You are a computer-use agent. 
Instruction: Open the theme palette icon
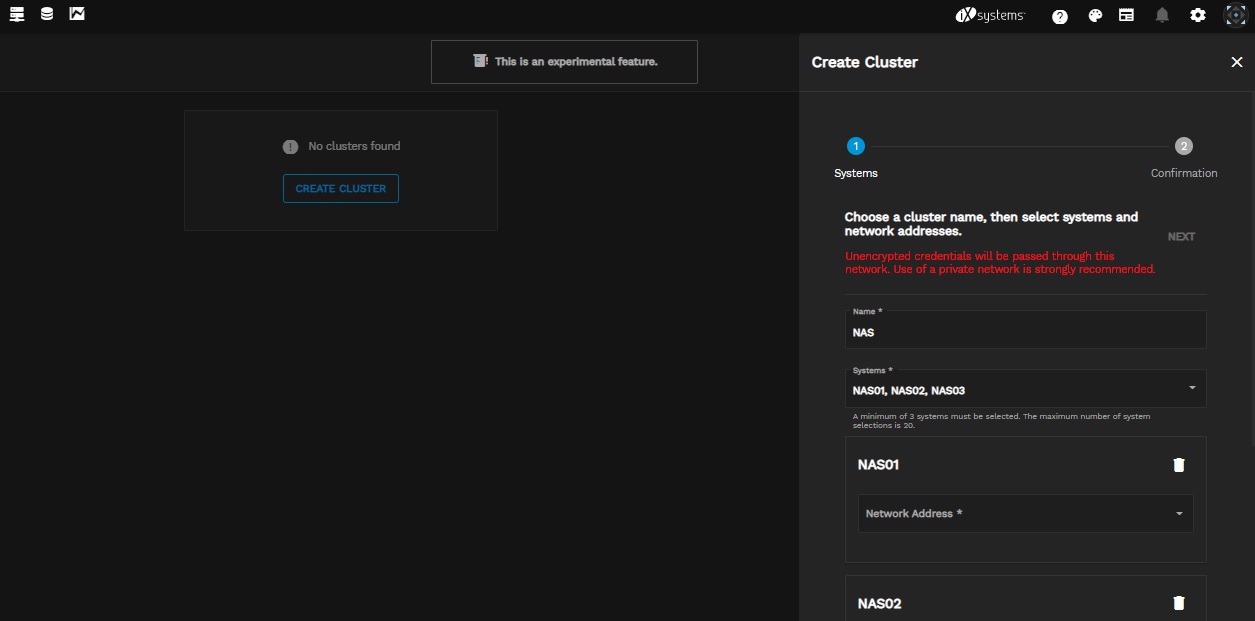click(x=1095, y=16)
